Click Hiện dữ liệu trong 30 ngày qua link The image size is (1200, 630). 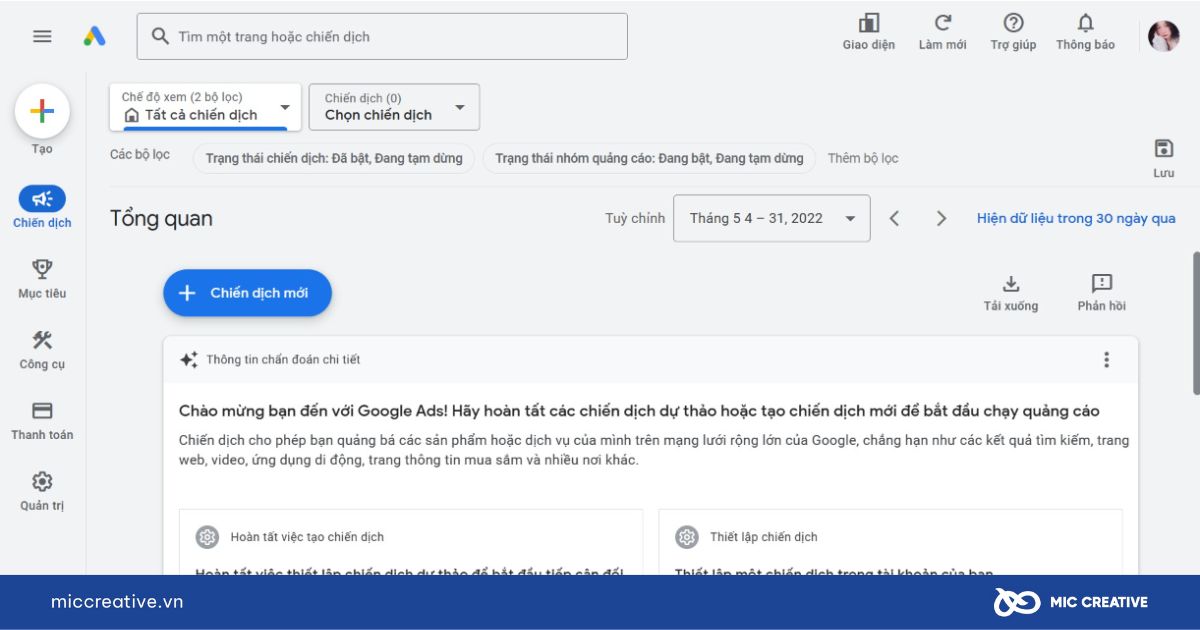(1076, 218)
